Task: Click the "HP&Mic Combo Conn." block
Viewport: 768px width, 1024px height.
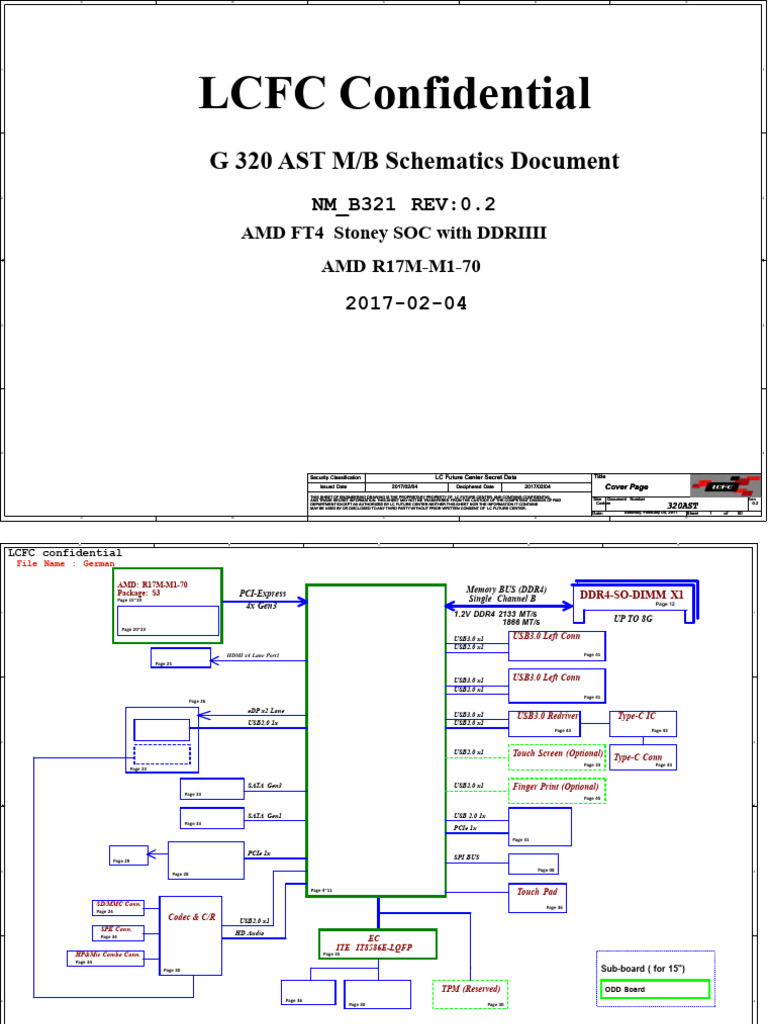Action: coord(106,958)
